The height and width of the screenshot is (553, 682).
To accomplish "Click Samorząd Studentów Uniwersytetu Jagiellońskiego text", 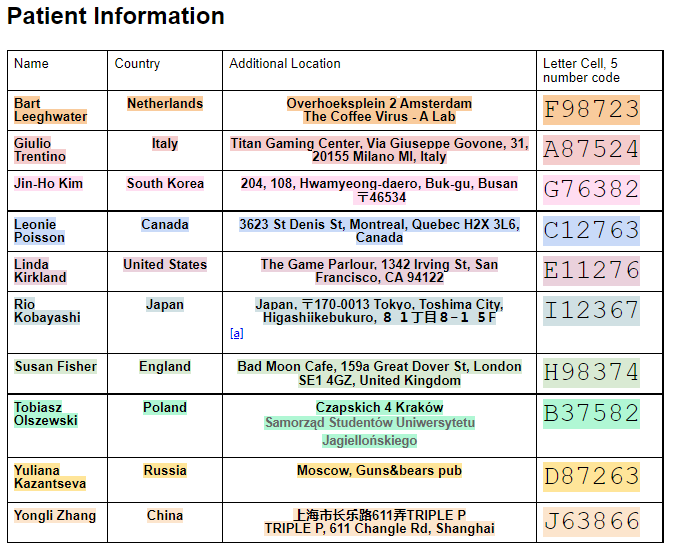I will coord(369,431).
